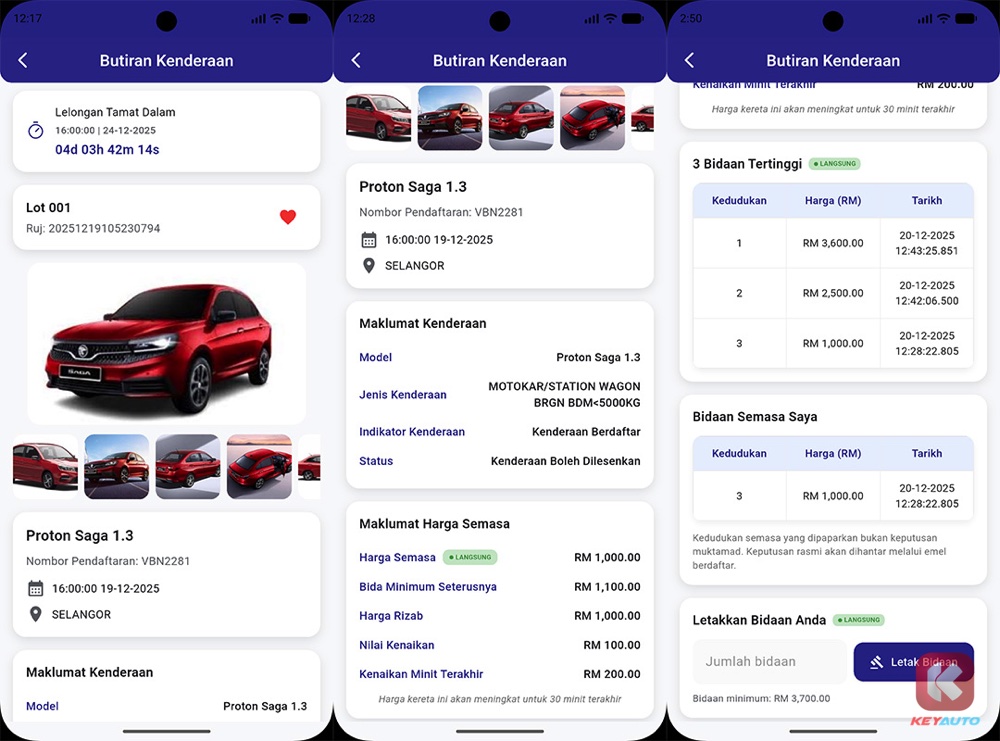Select second car thumbnail on left screen gallery
Viewport: 1000px width, 741px height.
[117, 467]
